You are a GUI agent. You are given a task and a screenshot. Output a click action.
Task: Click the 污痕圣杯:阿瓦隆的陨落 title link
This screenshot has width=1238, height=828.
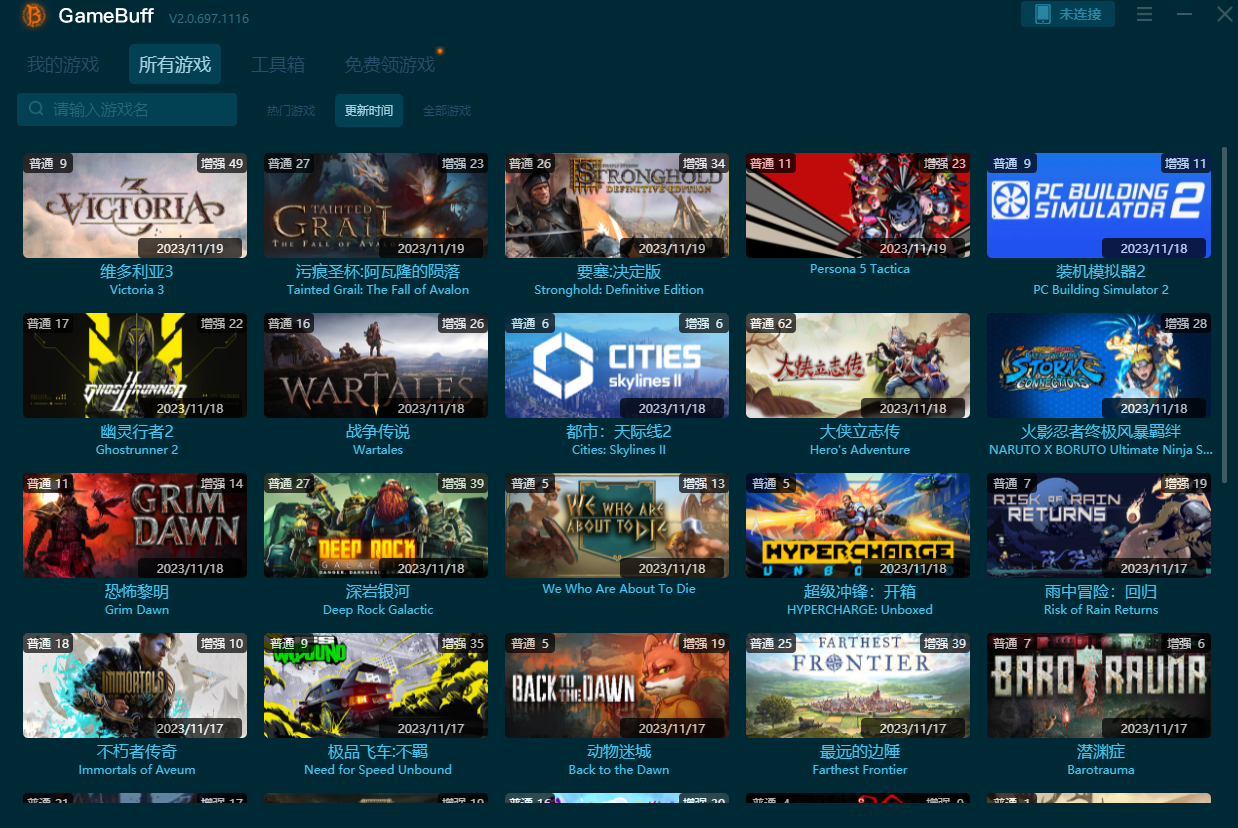pyautogui.click(x=378, y=271)
